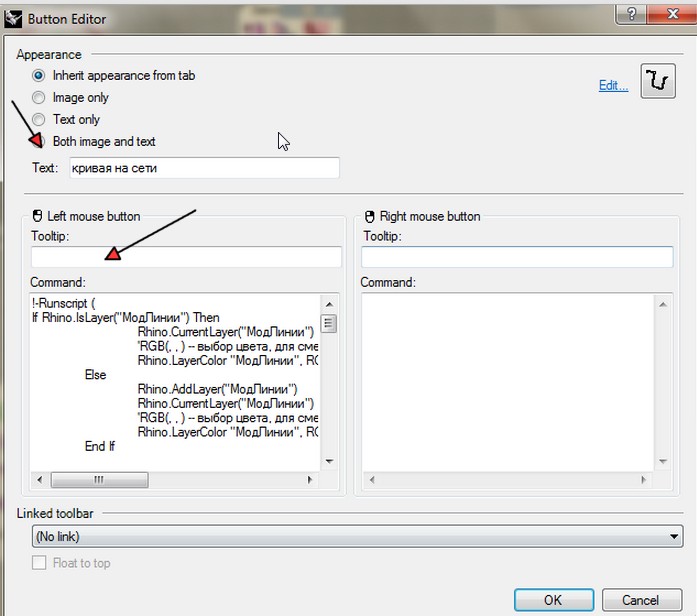Image resolution: width=697 pixels, height=616 pixels.
Task: Click the Rhino.AddLayer("МодЛинии") script line
Action: 217,389
